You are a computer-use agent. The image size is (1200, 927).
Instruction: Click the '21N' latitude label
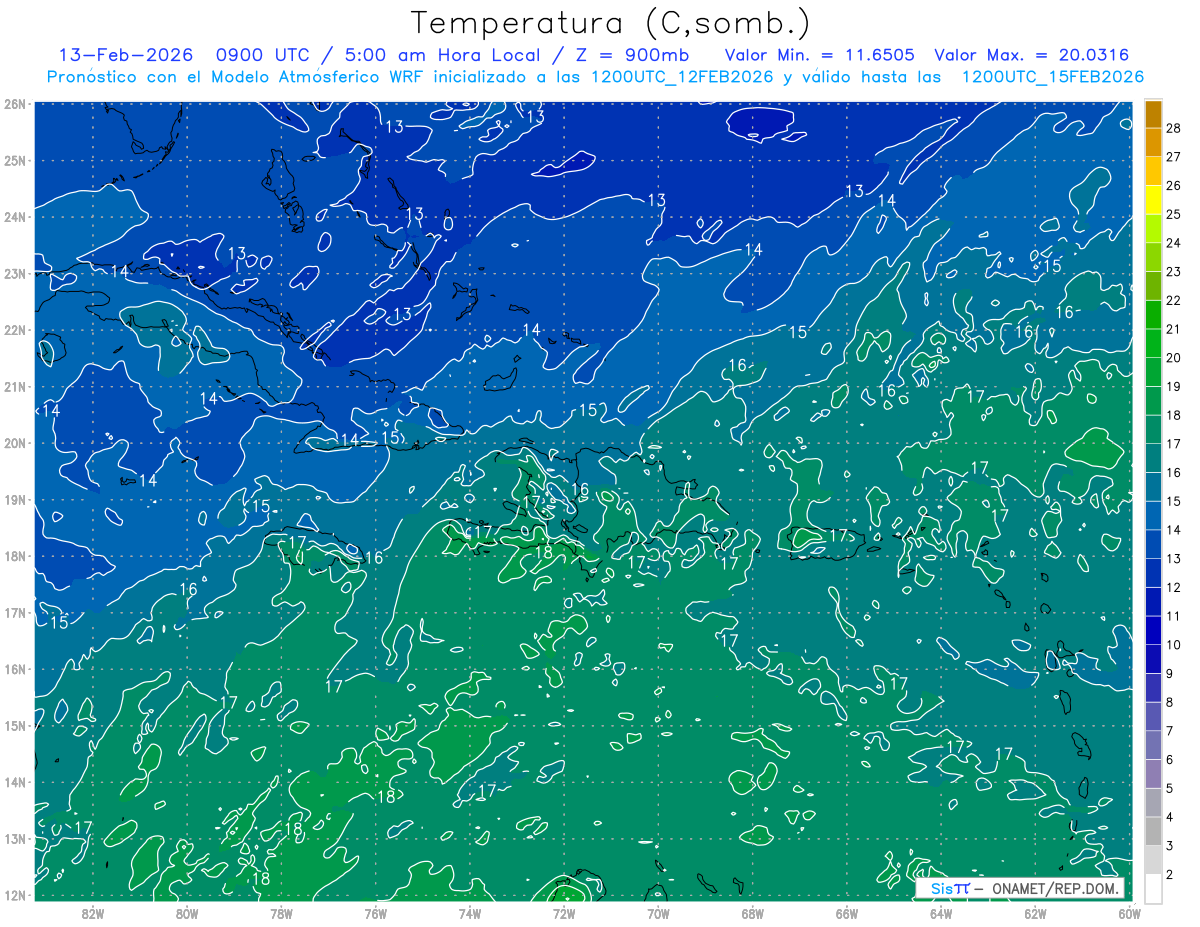point(14,386)
